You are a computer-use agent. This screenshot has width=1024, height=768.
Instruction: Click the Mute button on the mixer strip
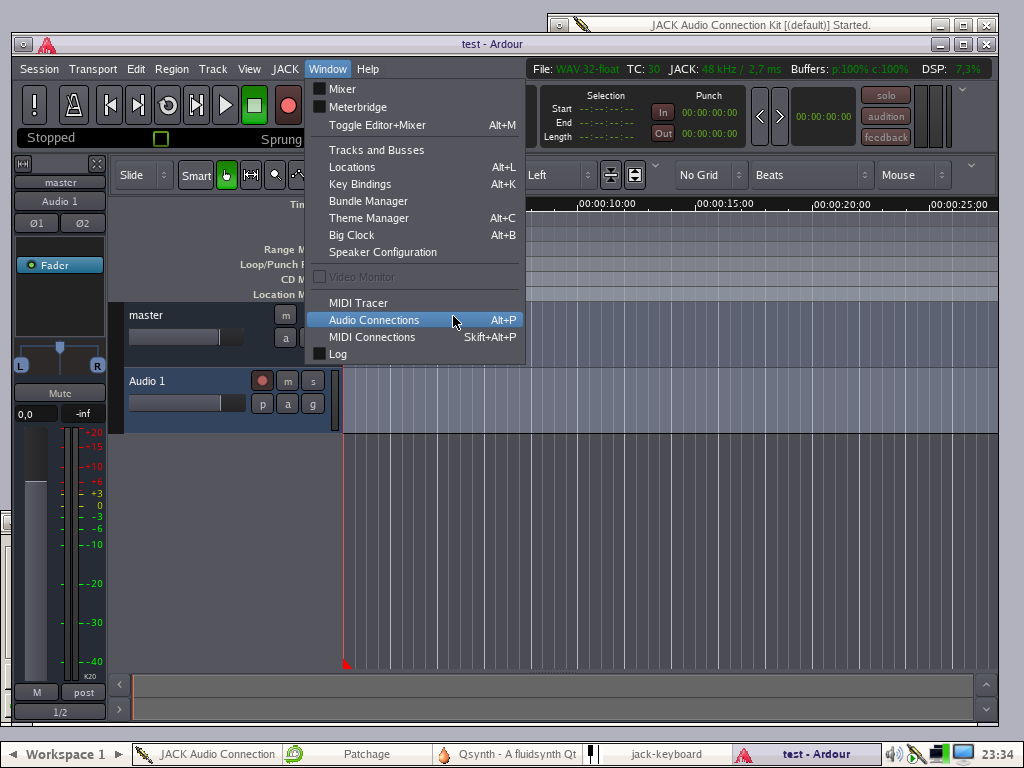pos(60,393)
